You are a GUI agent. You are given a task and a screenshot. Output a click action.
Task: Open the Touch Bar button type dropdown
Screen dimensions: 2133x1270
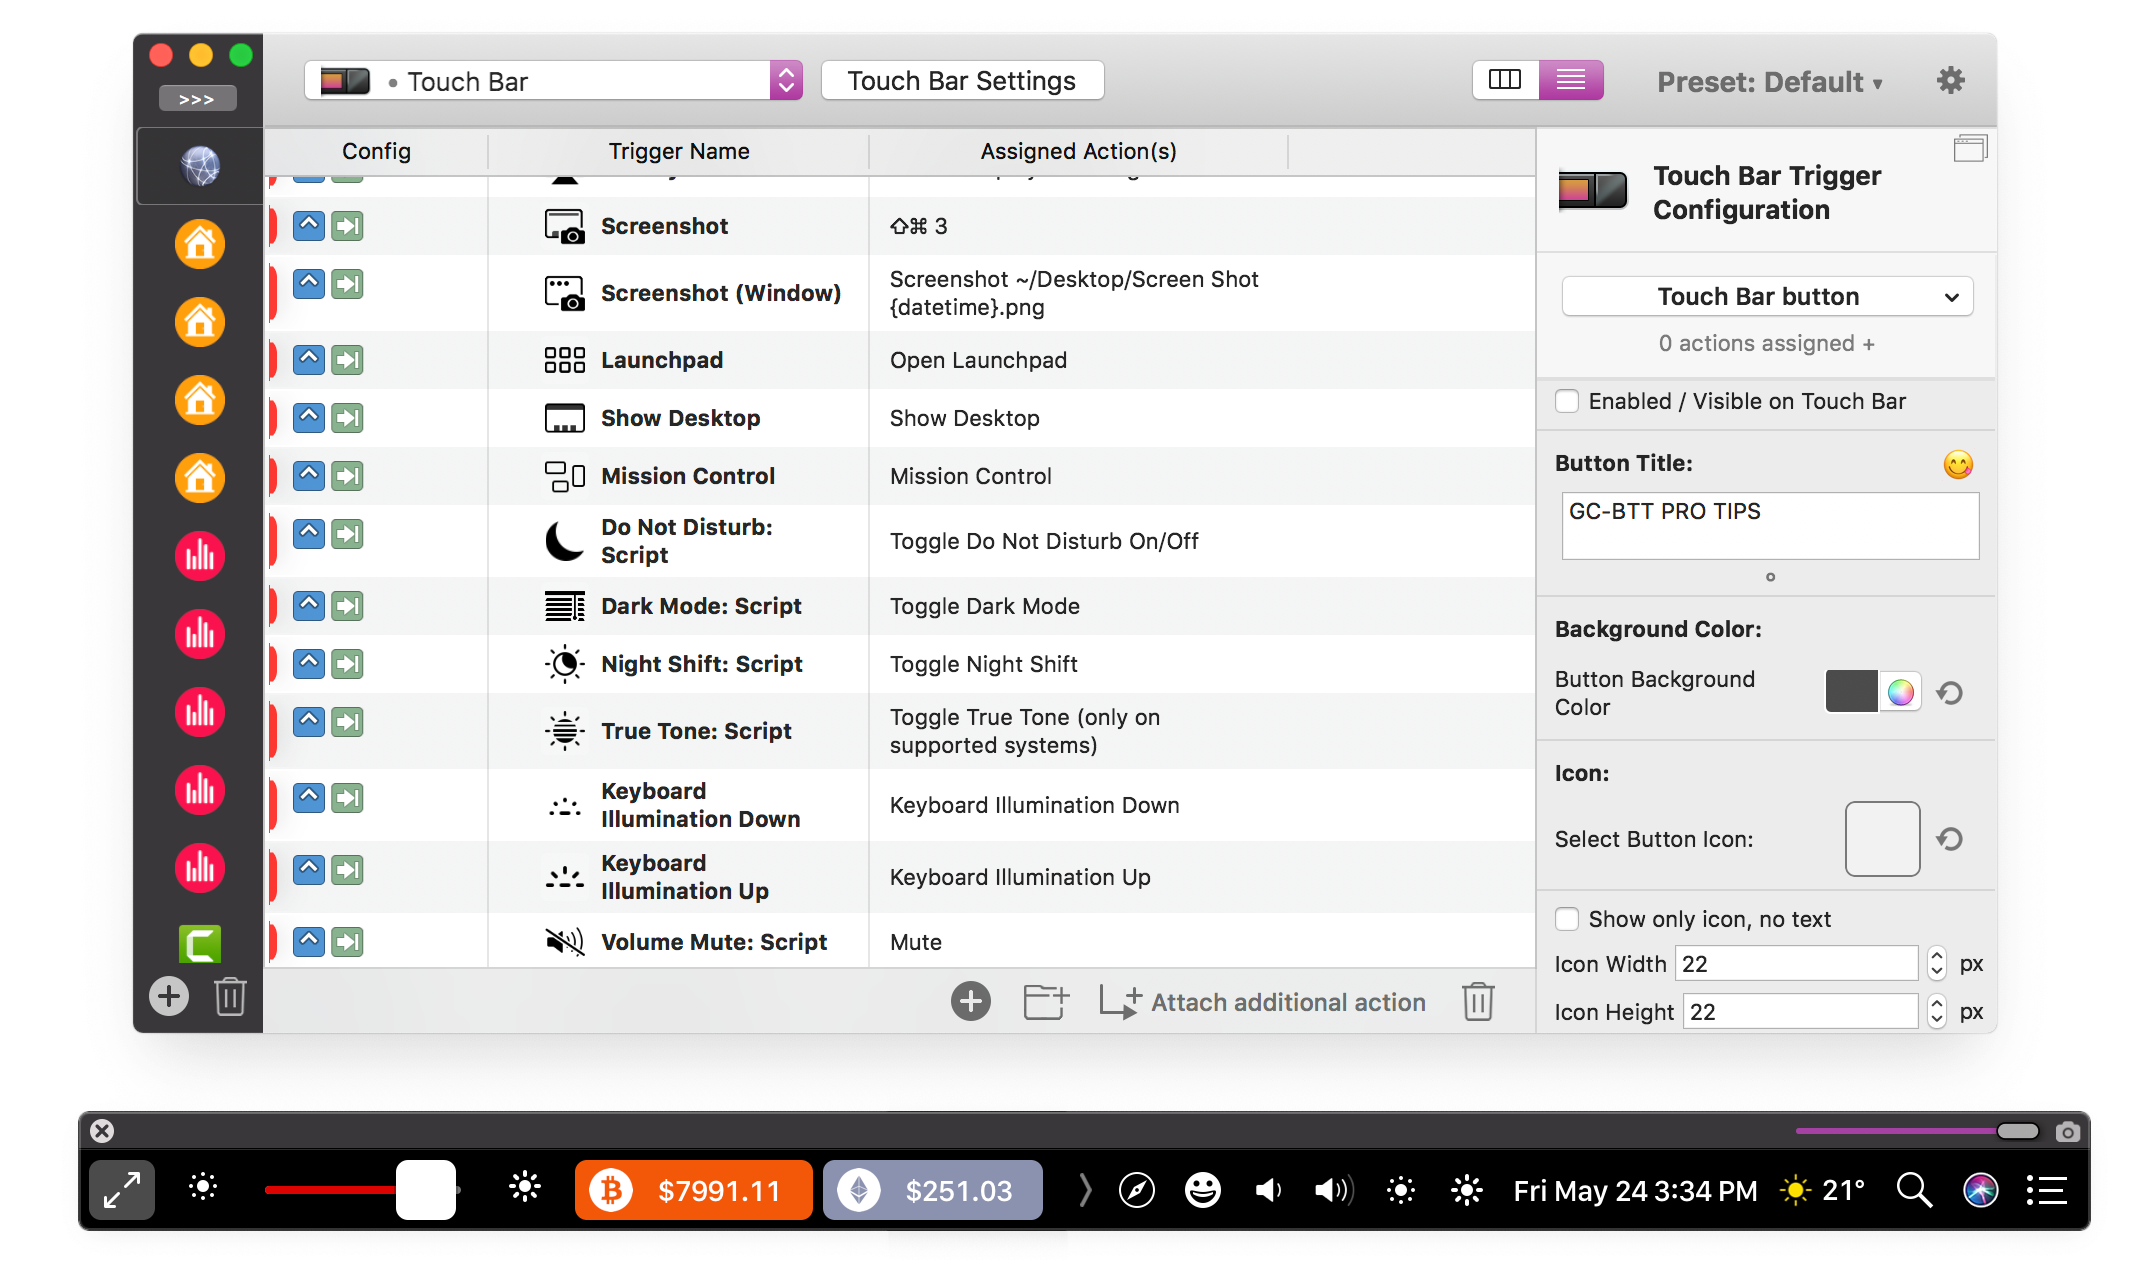point(1766,296)
